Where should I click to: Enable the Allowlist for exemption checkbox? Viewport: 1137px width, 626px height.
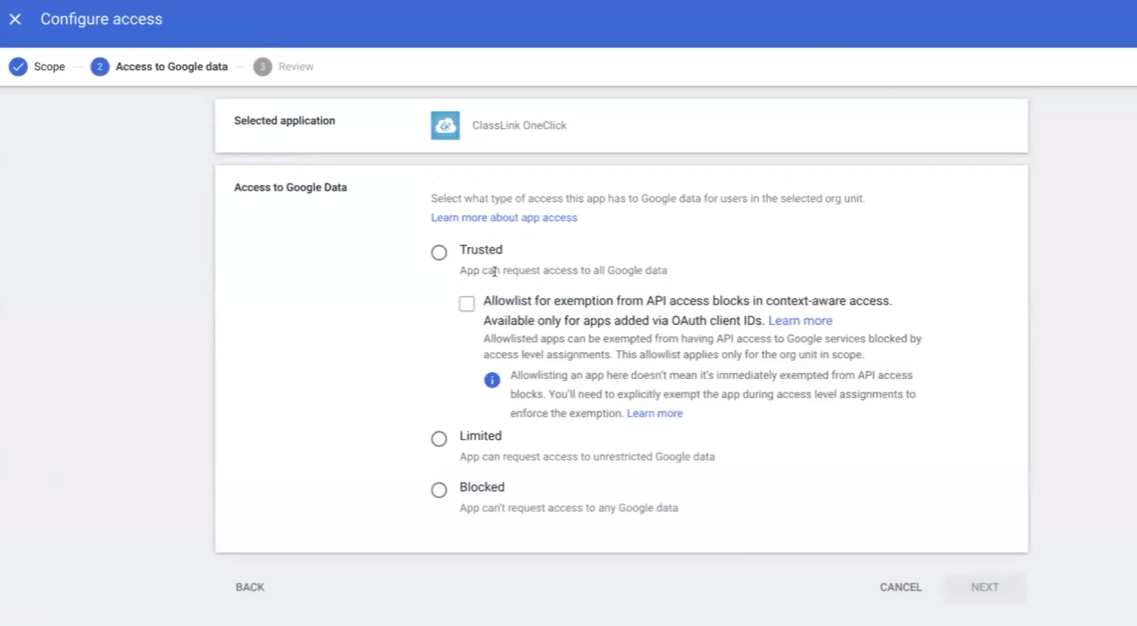(x=467, y=304)
